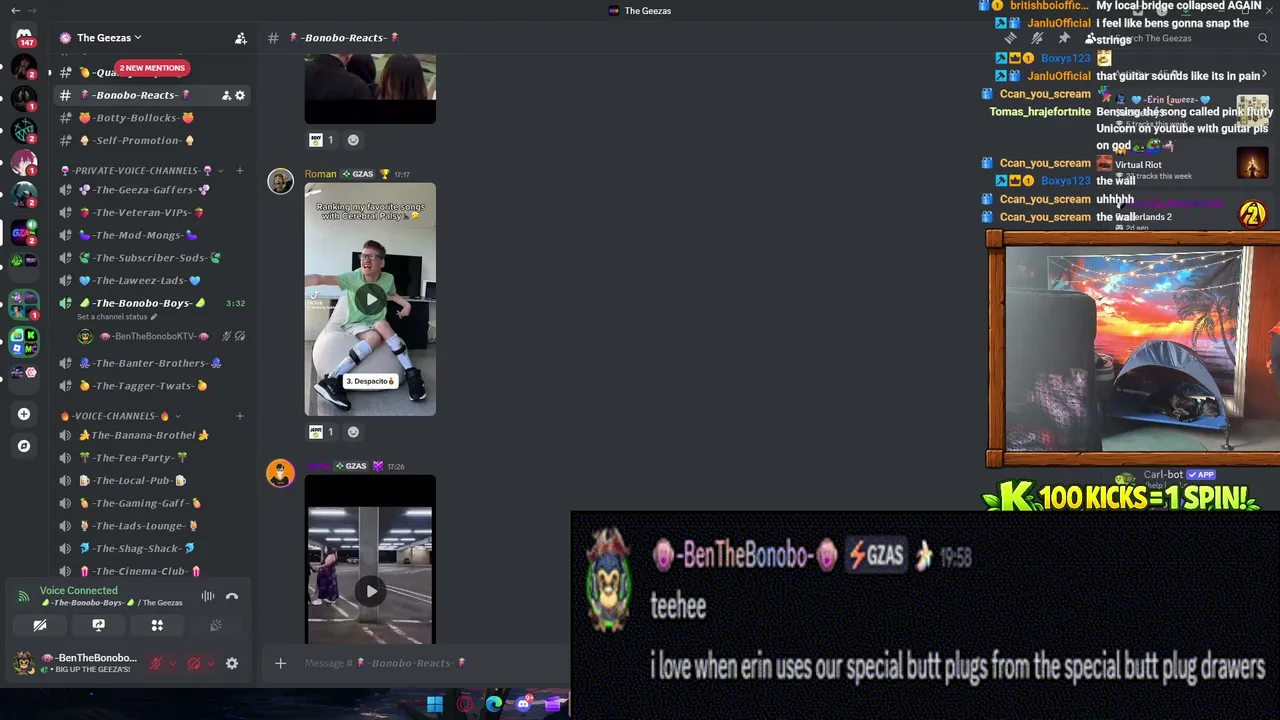Share your screen in voice channel
The image size is (1280, 720).
(98, 625)
